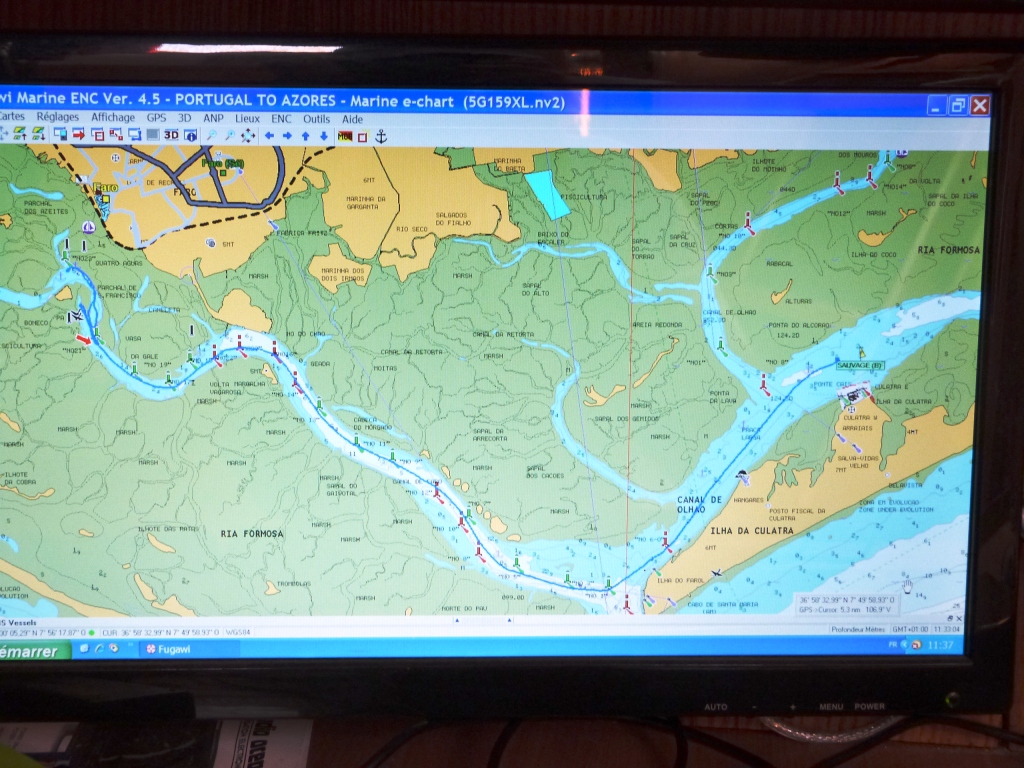1024x768 pixels.
Task: Click the SAUVAGE (B) waypoint label
Action: pos(859,365)
